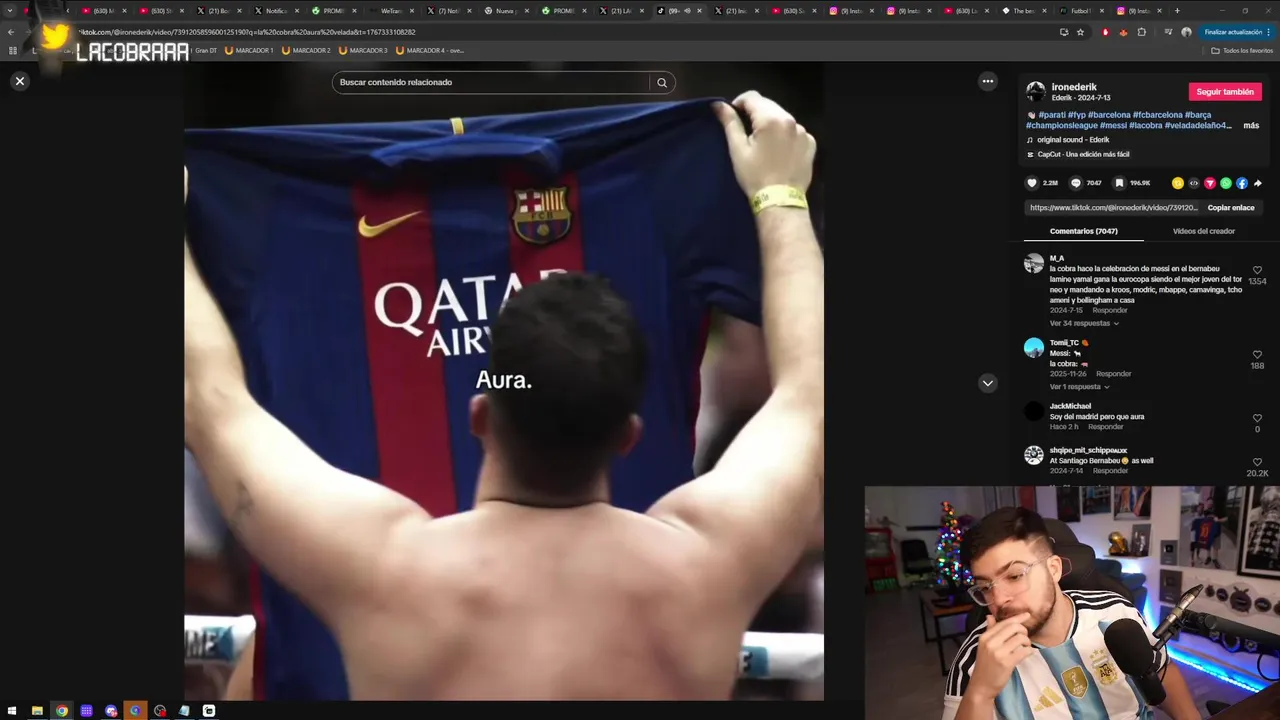1280x720 pixels.
Task: Click 'Responder' under JackMichael's comment
Action: pos(1106,427)
